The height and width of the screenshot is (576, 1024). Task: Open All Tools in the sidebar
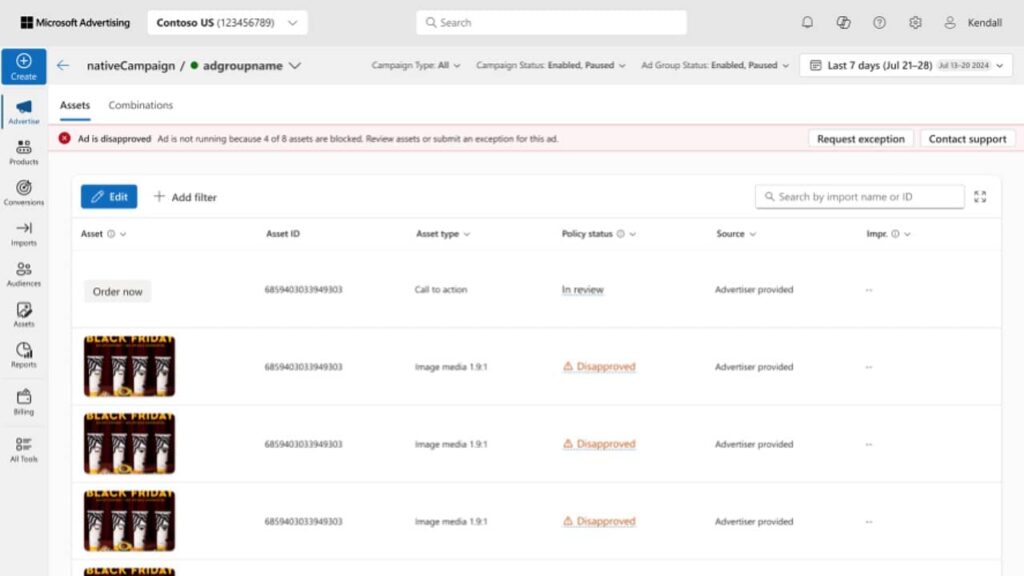pyautogui.click(x=23, y=447)
